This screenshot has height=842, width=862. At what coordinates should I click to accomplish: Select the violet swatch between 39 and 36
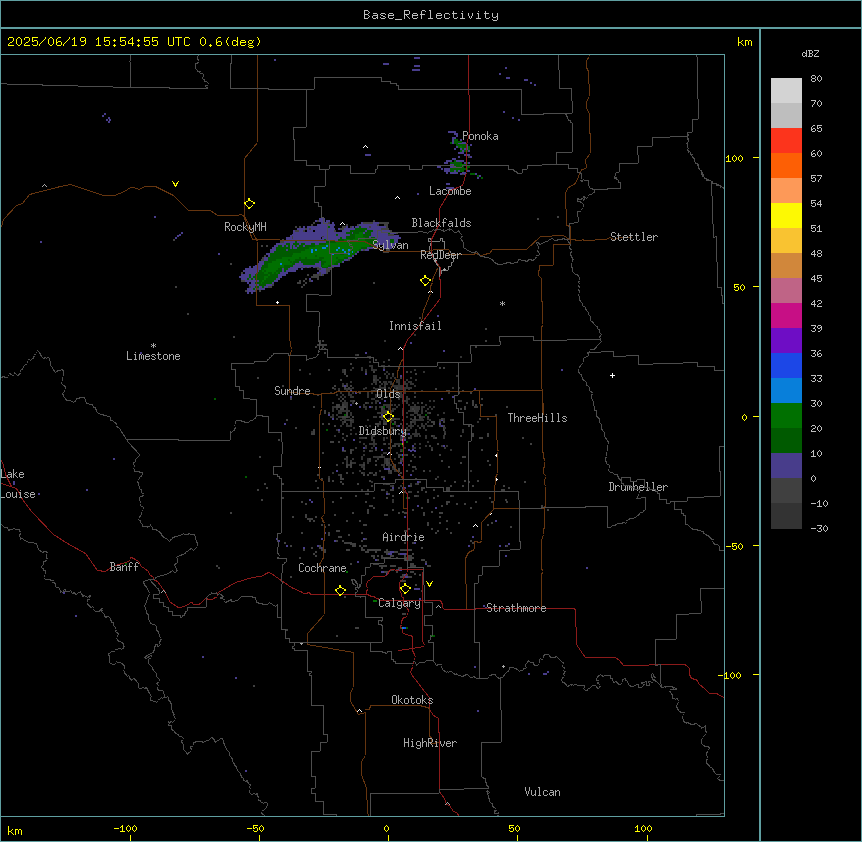click(x=786, y=341)
